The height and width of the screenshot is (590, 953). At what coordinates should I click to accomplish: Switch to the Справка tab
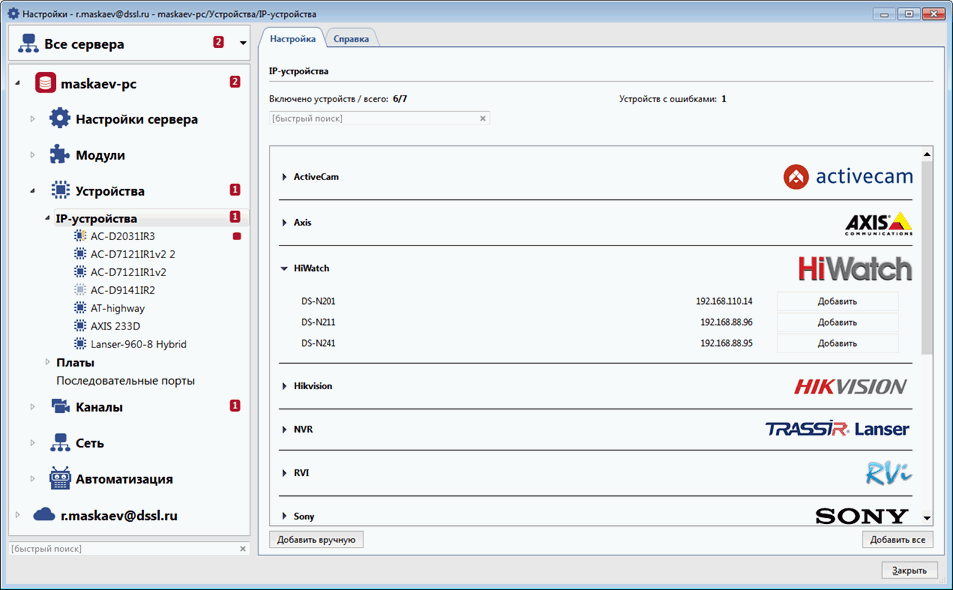pyautogui.click(x=351, y=39)
